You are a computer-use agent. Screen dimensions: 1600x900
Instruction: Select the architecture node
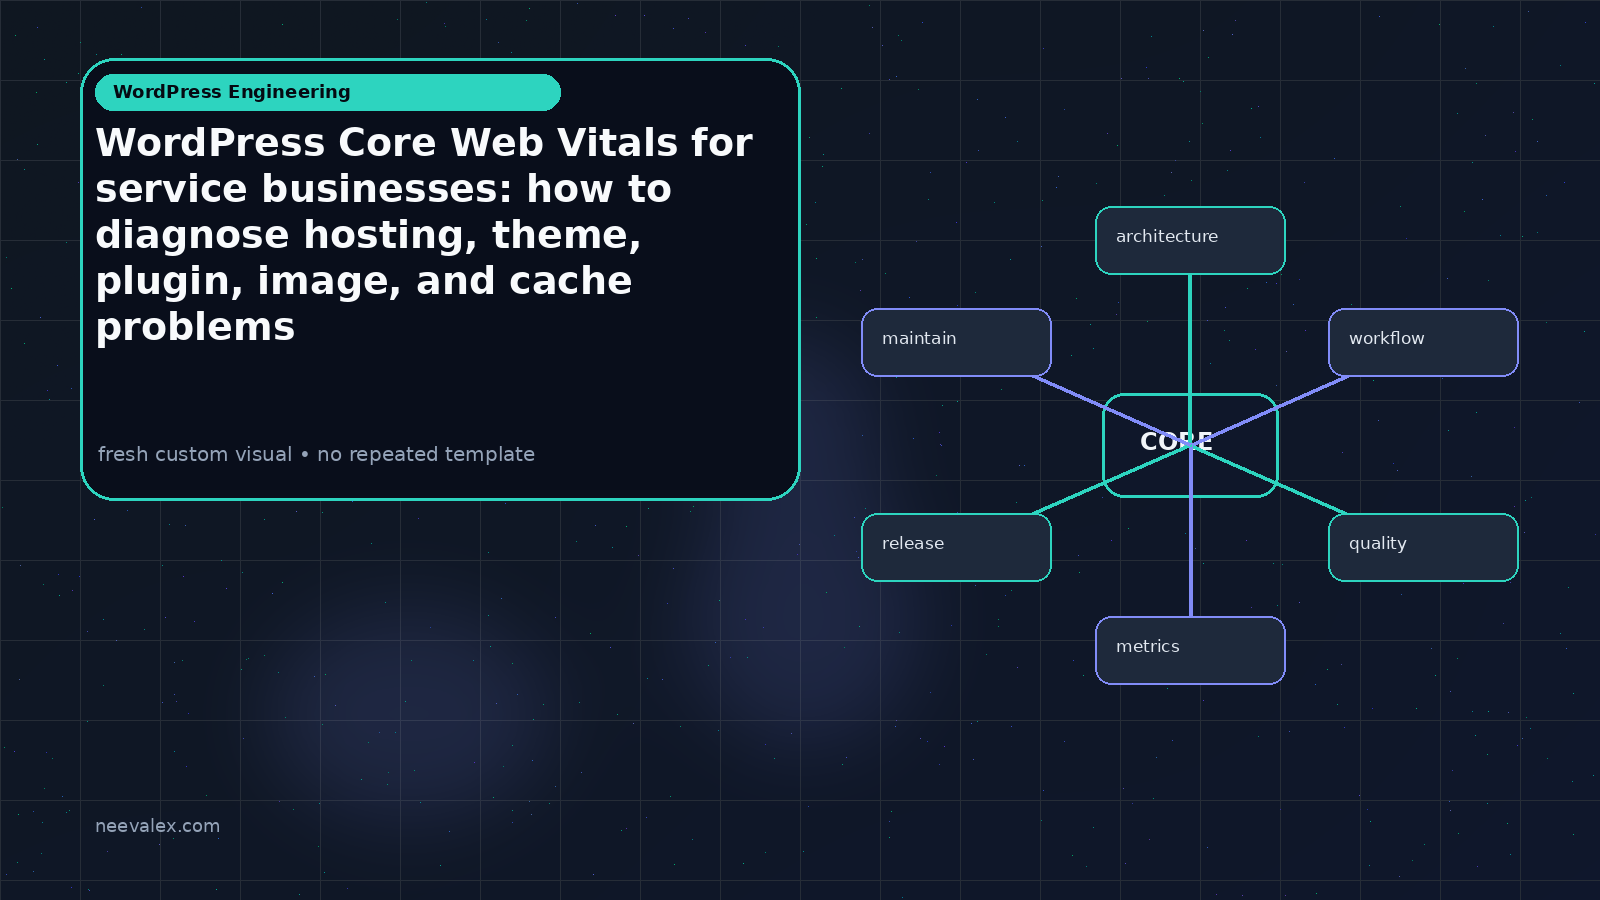point(1190,240)
